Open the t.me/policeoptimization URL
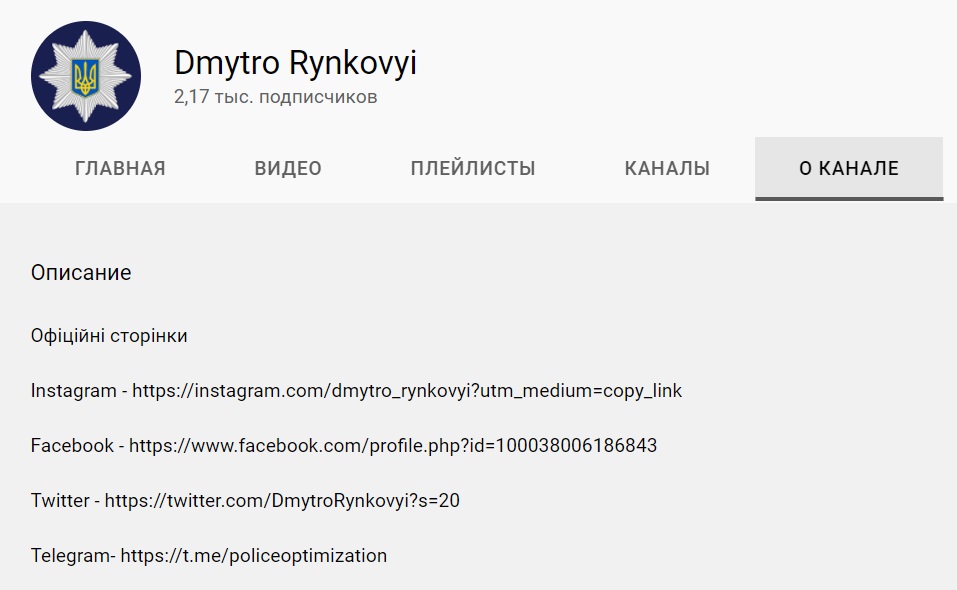This screenshot has height=590, width=957. 254,556
